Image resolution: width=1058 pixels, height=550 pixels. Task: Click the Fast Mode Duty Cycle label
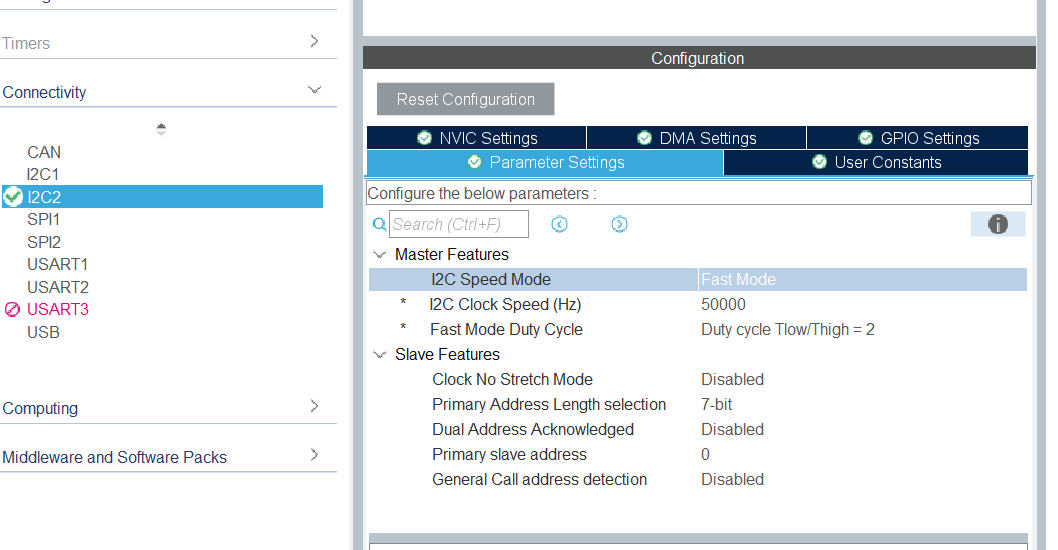[506, 329]
